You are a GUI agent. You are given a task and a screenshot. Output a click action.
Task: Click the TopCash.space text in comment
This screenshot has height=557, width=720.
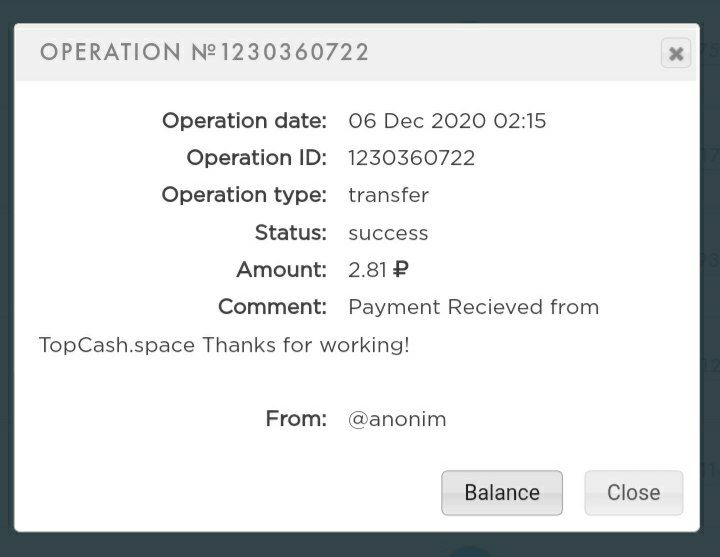pos(117,345)
